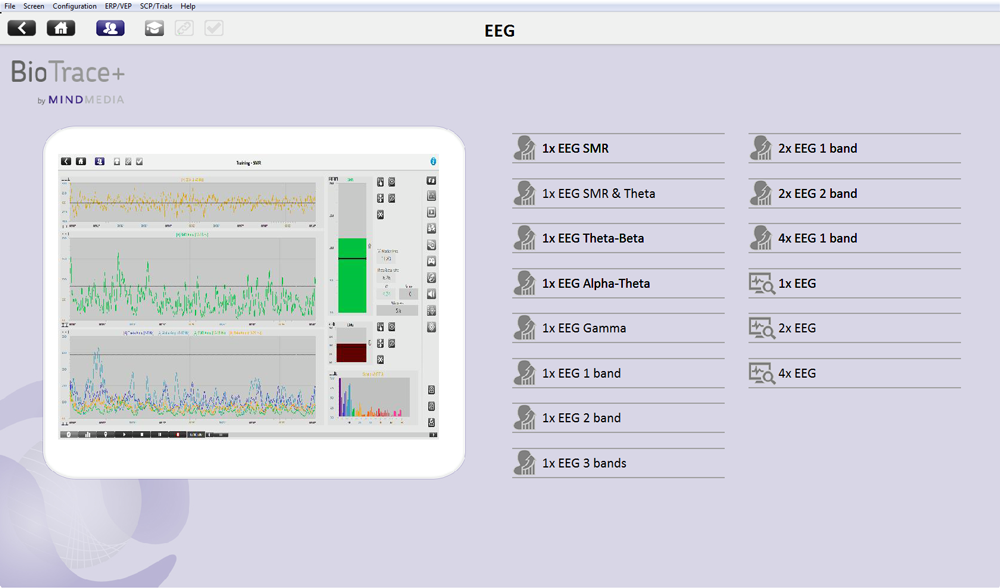This screenshot has height=588, width=1000.
Task: Select the 1x EEG SMR screen
Action: tap(618, 148)
